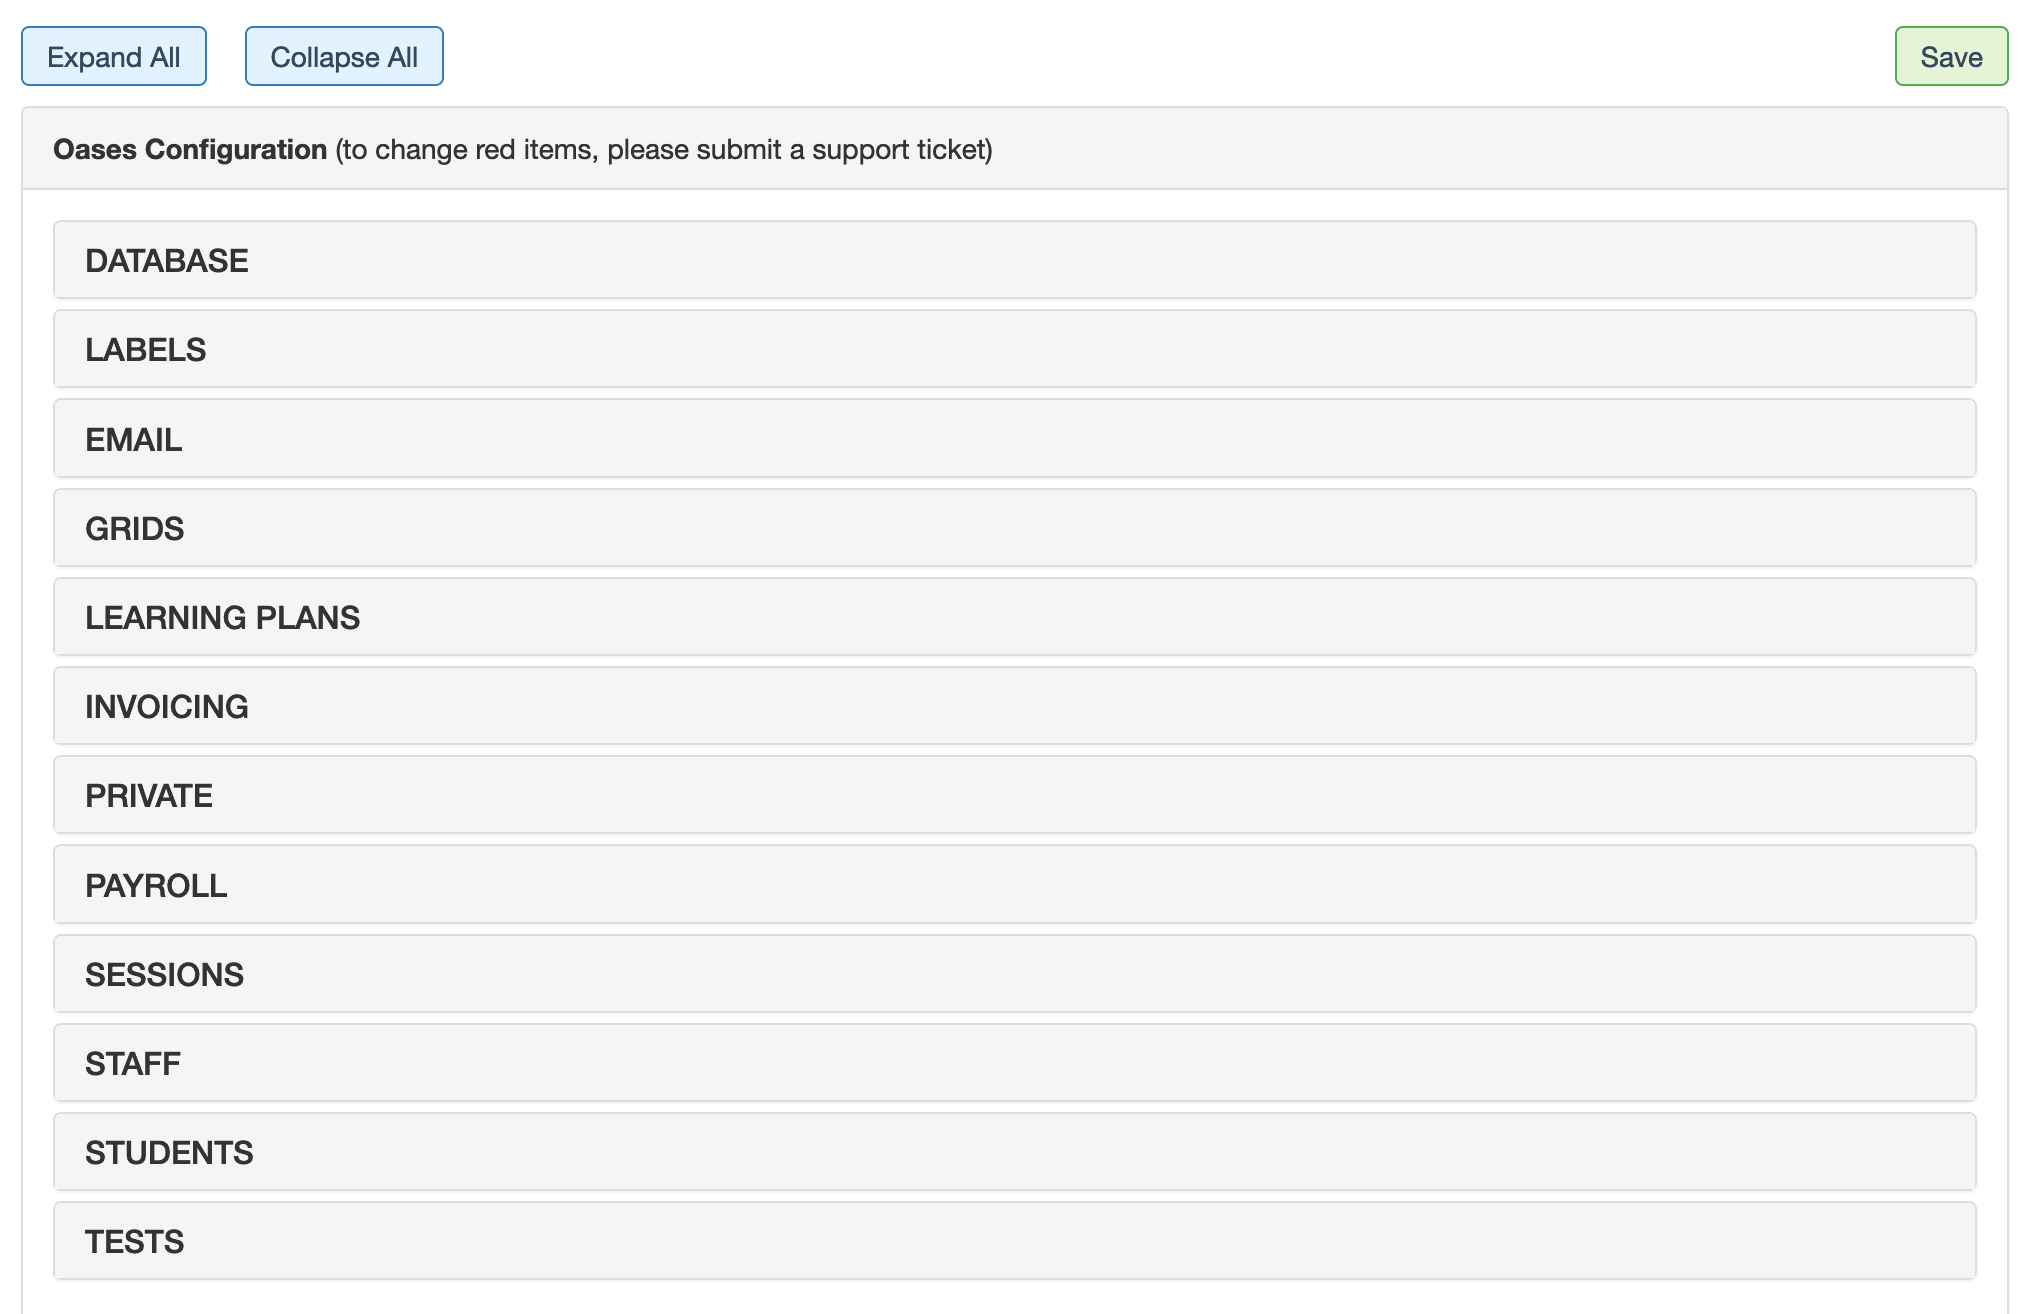Show the STAFF configuration section
The height and width of the screenshot is (1314, 2026).
coord(1014,1063)
